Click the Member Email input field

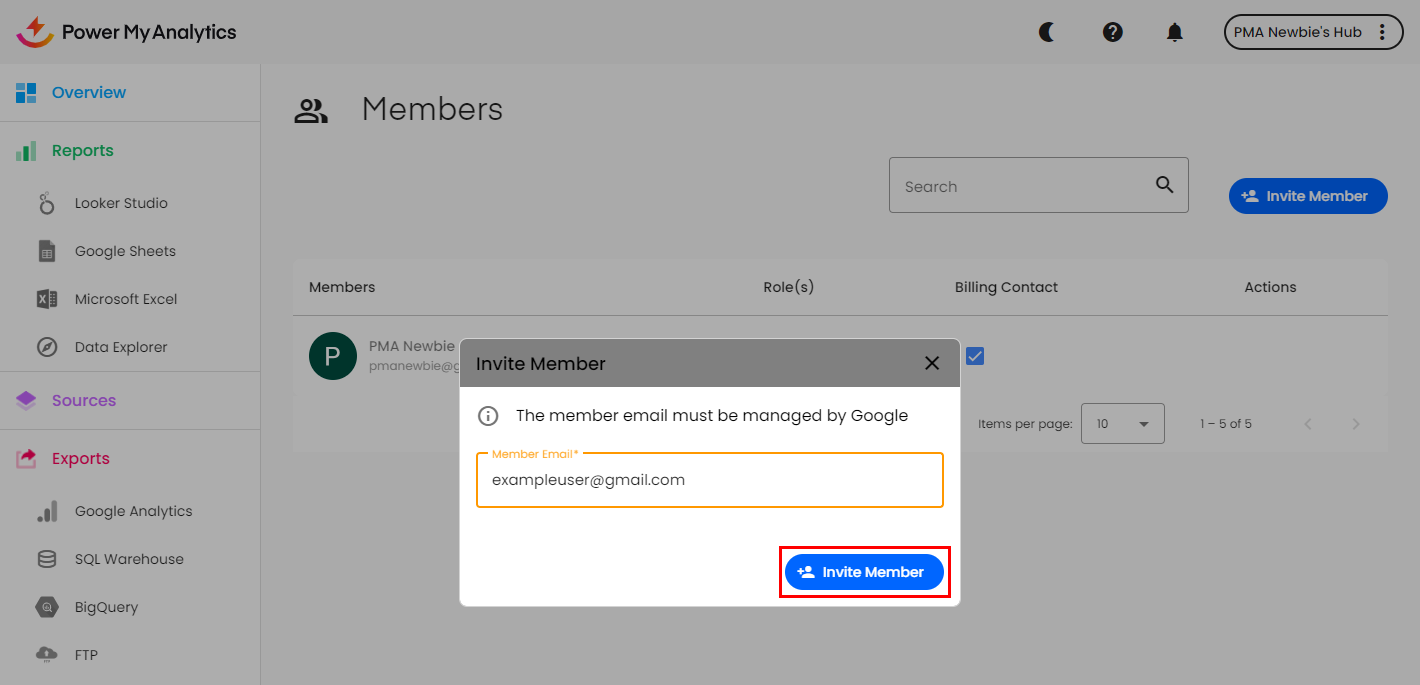pos(710,480)
